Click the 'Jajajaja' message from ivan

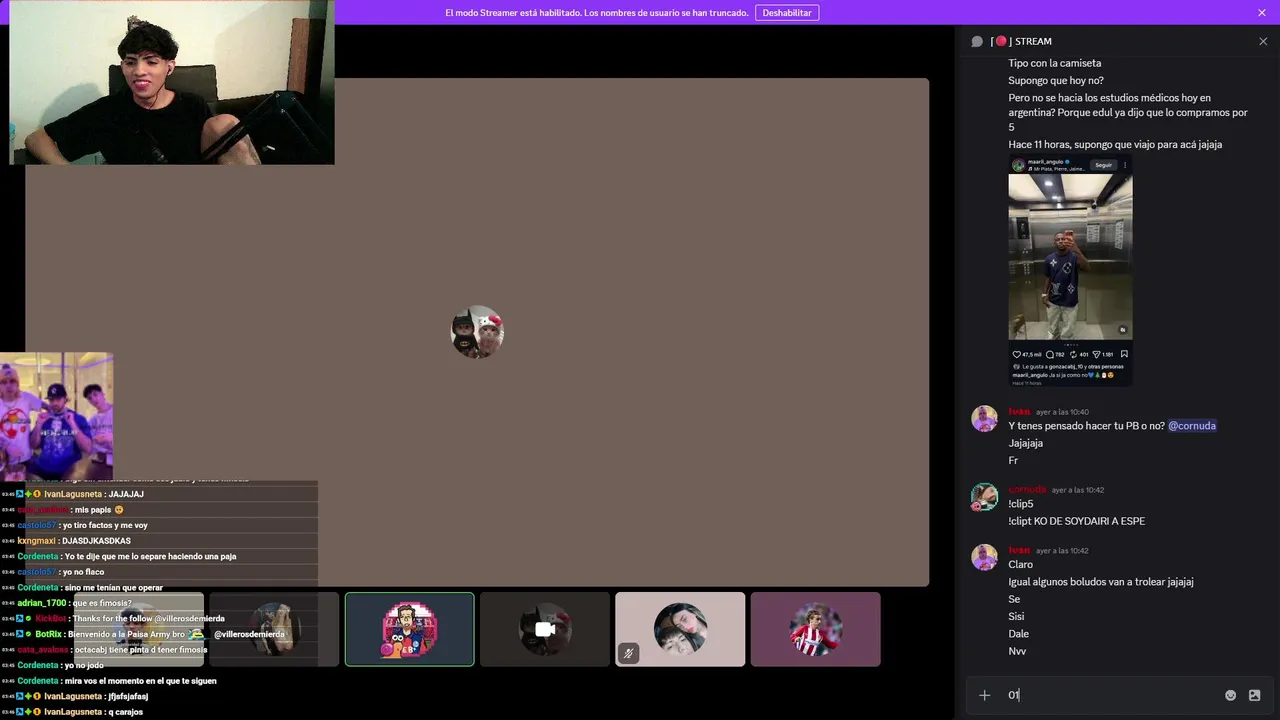(1025, 444)
